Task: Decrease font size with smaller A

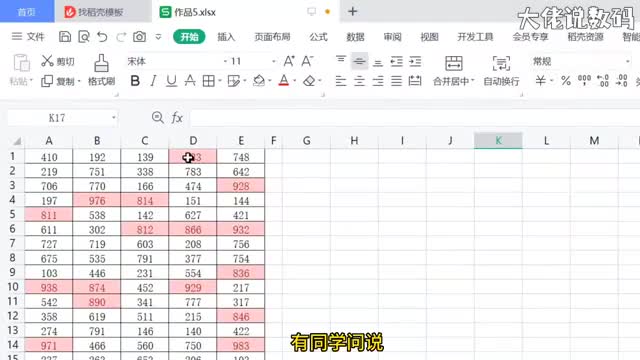Action: pyautogui.click(x=307, y=61)
